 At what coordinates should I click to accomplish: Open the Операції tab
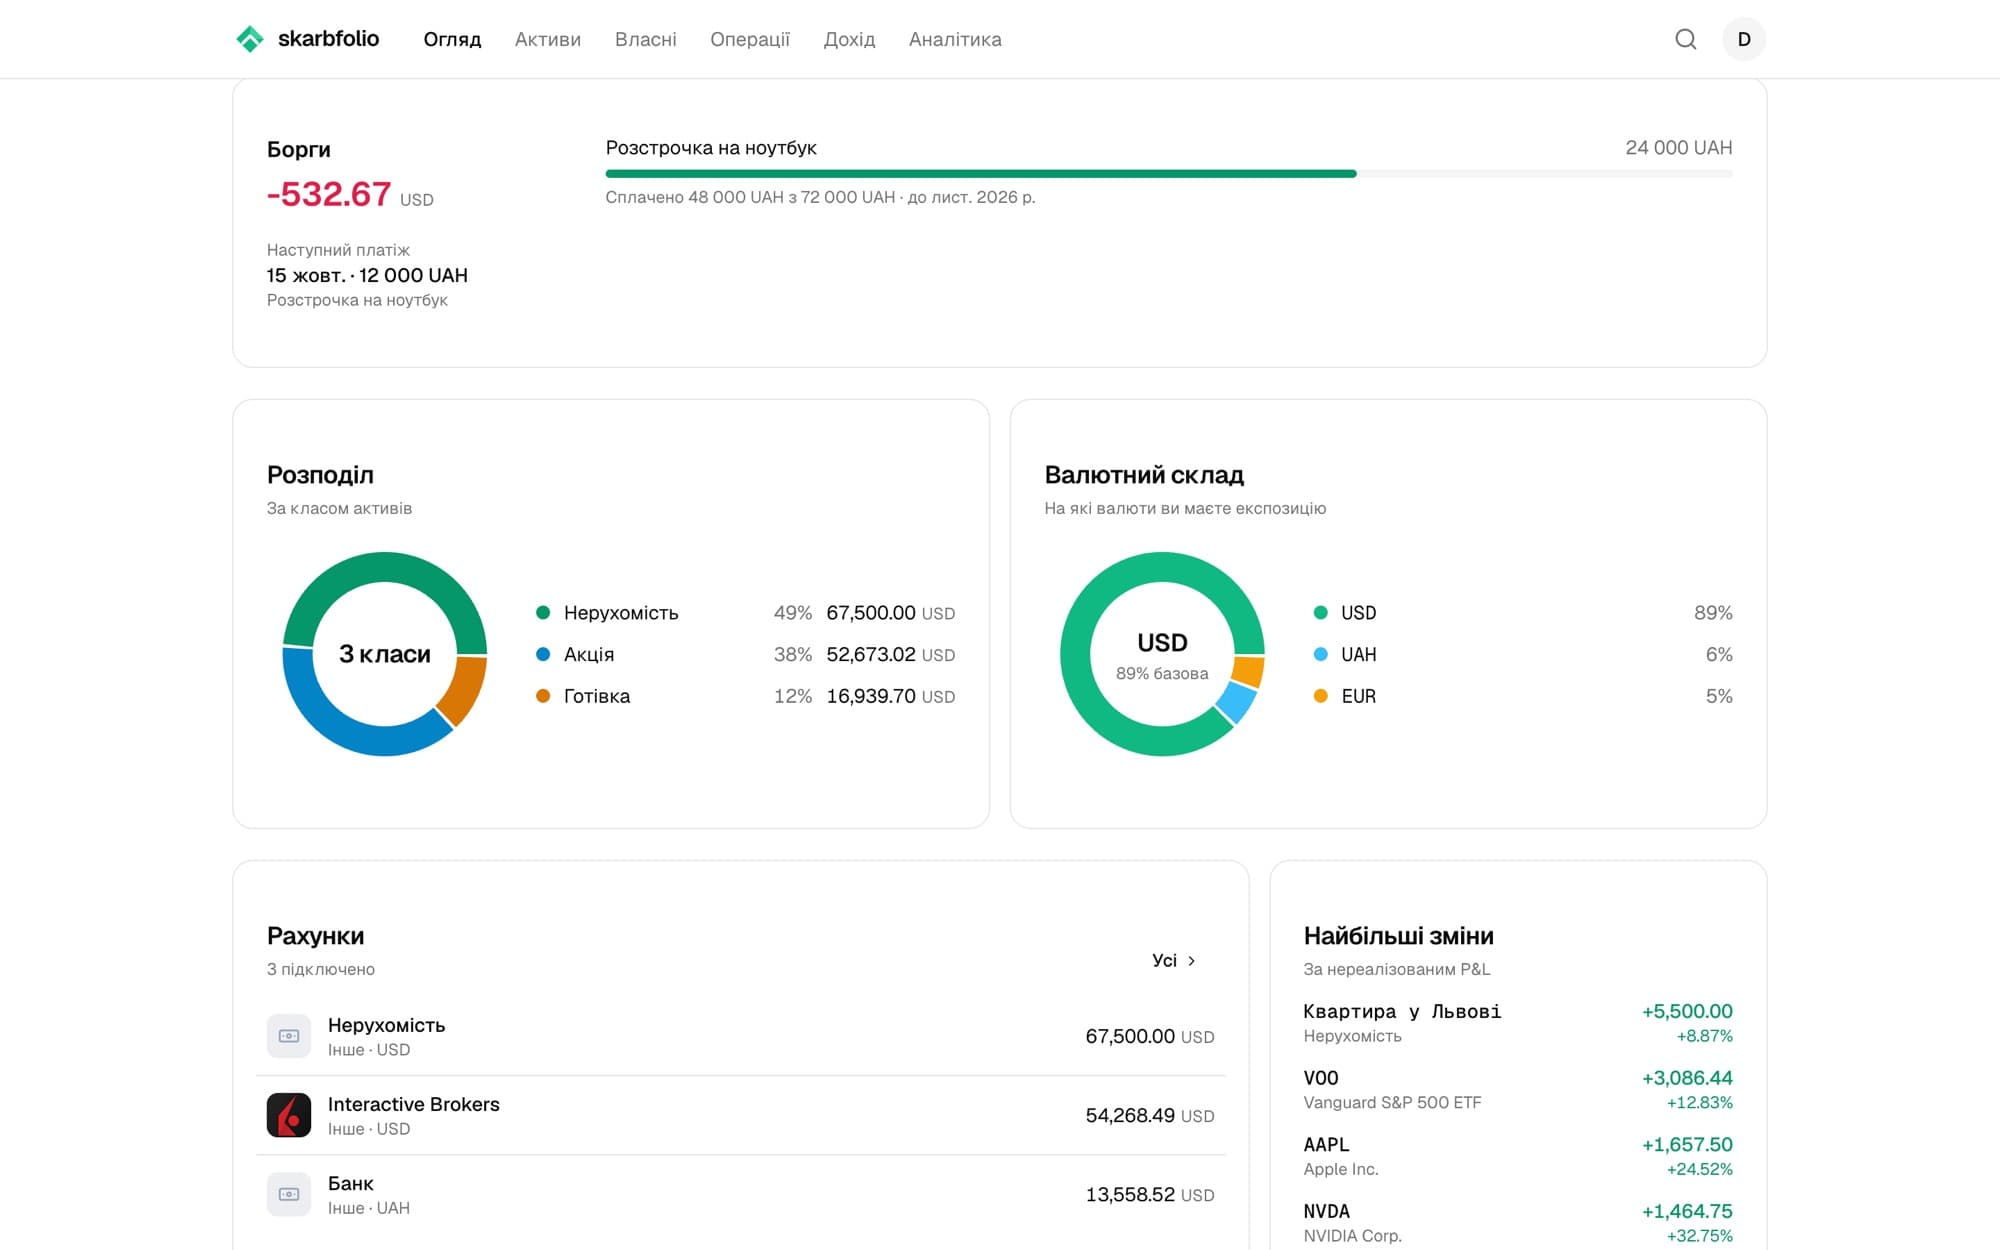pyautogui.click(x=750, y=39)
